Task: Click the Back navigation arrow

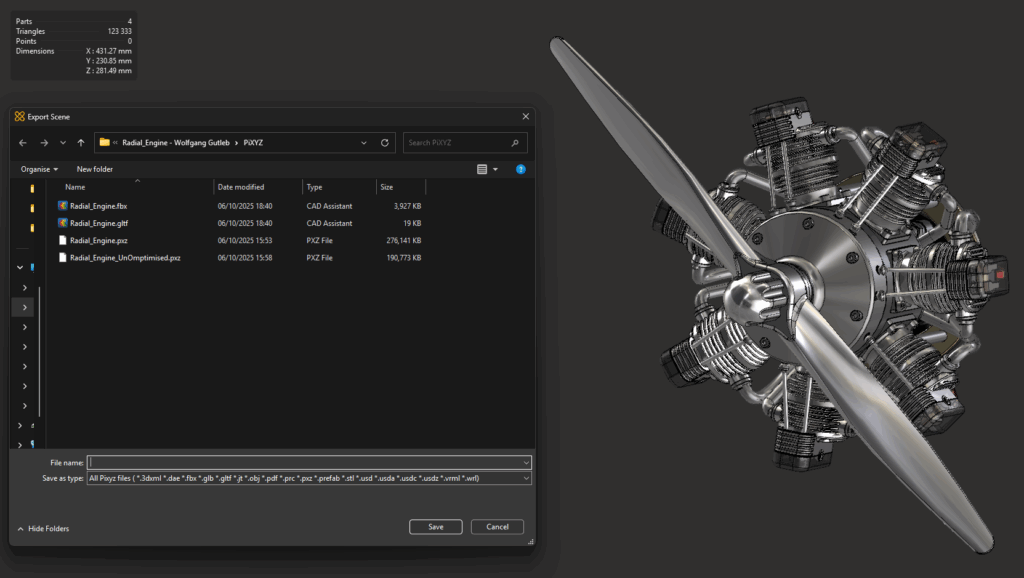Action: tap(23, 143)
